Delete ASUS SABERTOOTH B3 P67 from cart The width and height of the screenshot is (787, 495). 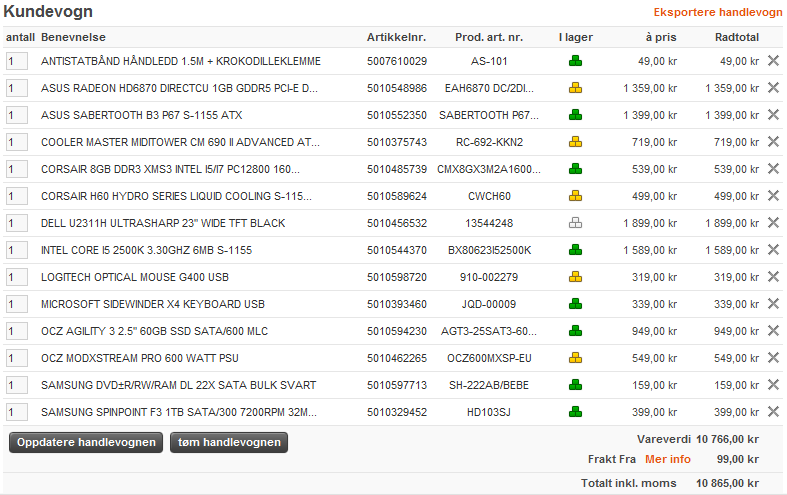773,115
